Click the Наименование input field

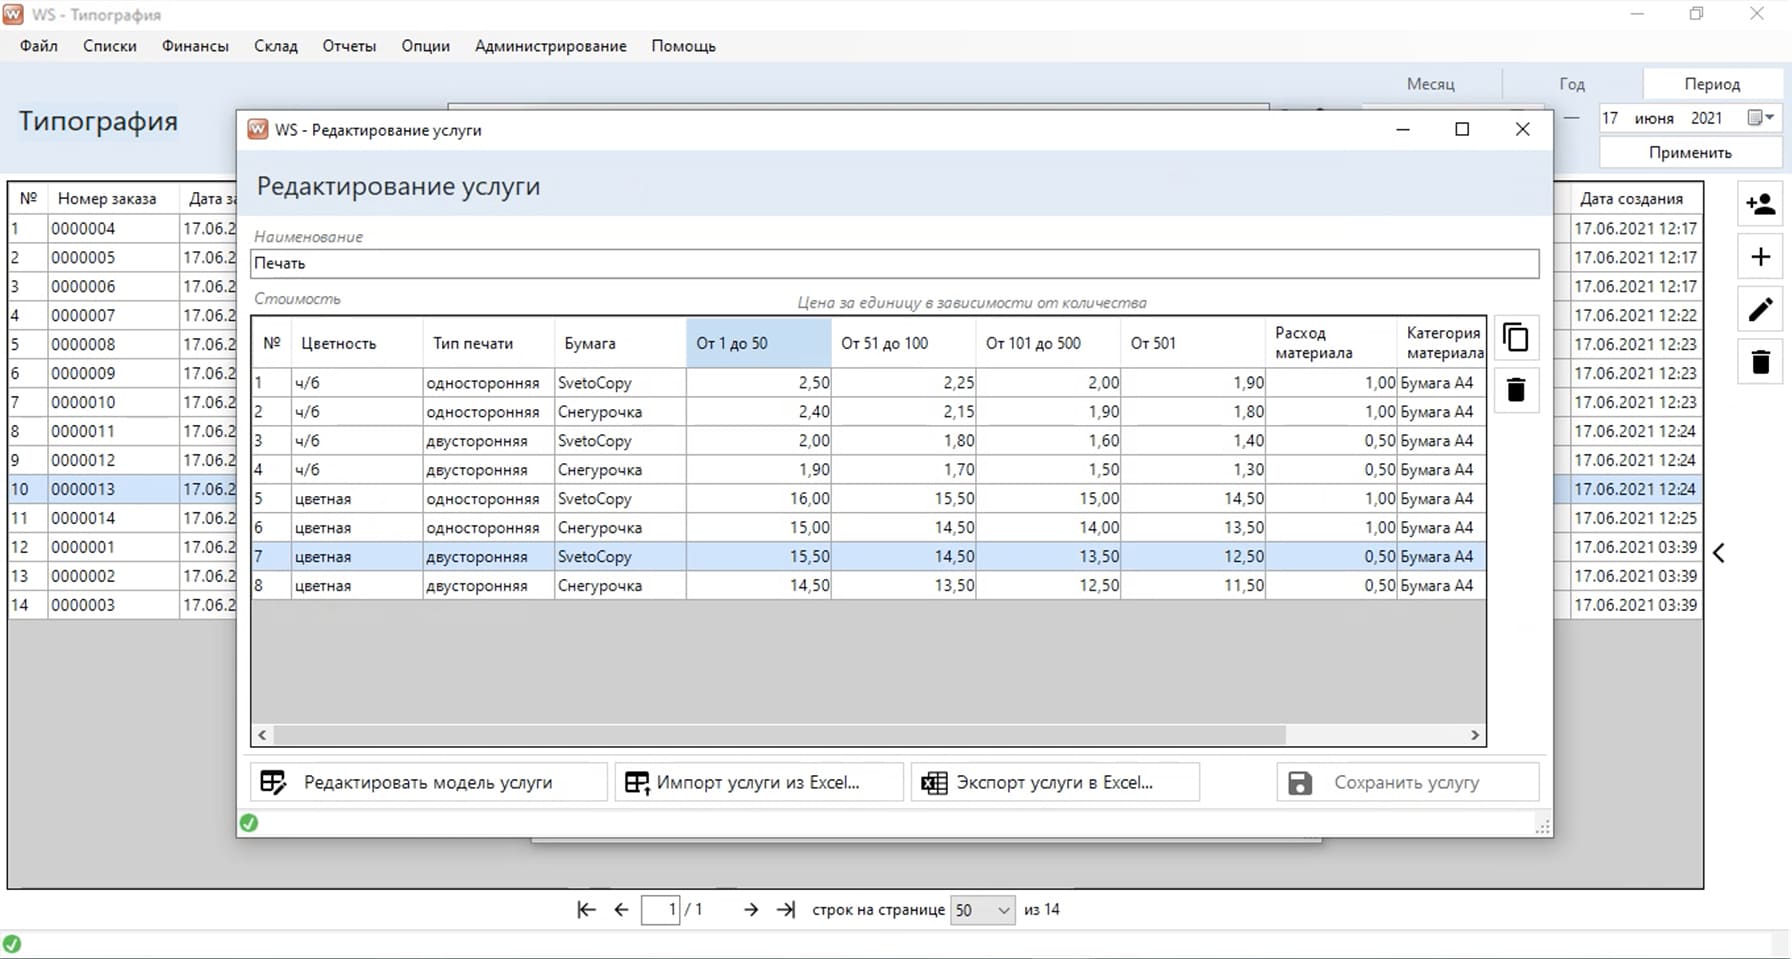coord(894,264)
